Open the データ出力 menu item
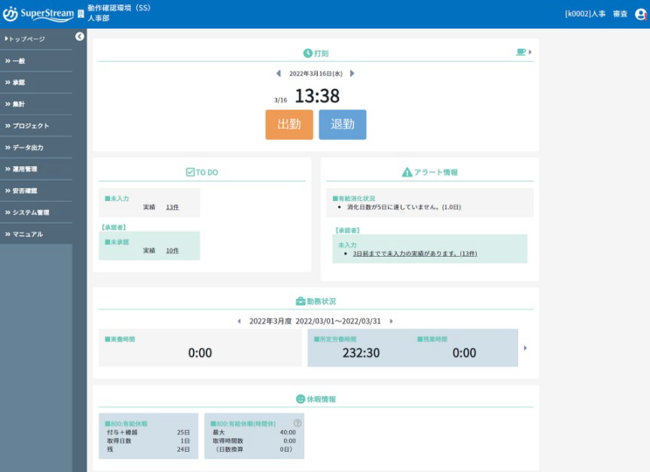The image size is (650, 473). pyautogui.click(x=36, y=147)
